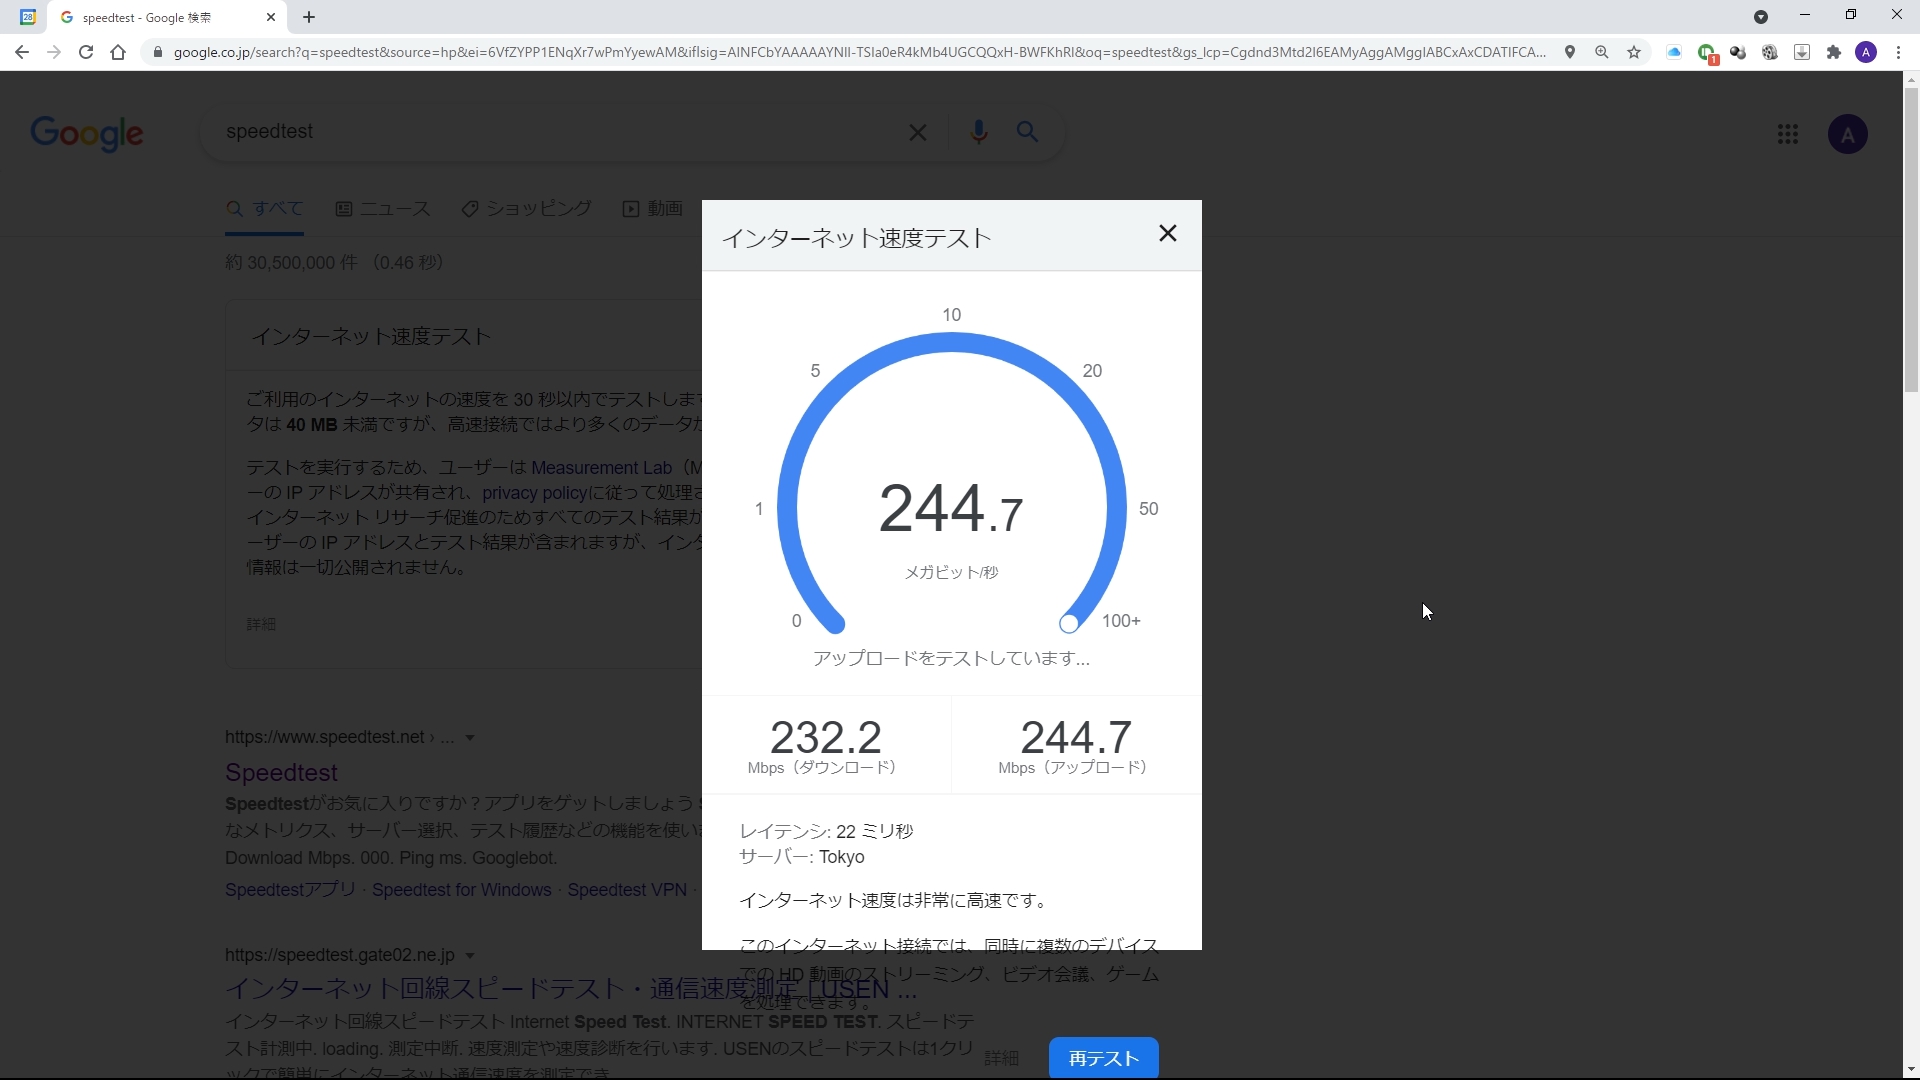Viewport: 1920px width, 1080px height.
Task: Click the voice search microphone icon
Action: tap(978, 132)
